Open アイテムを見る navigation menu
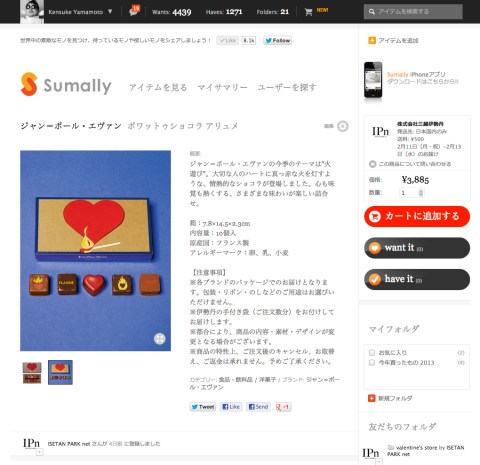 click(x=158, y=87)
